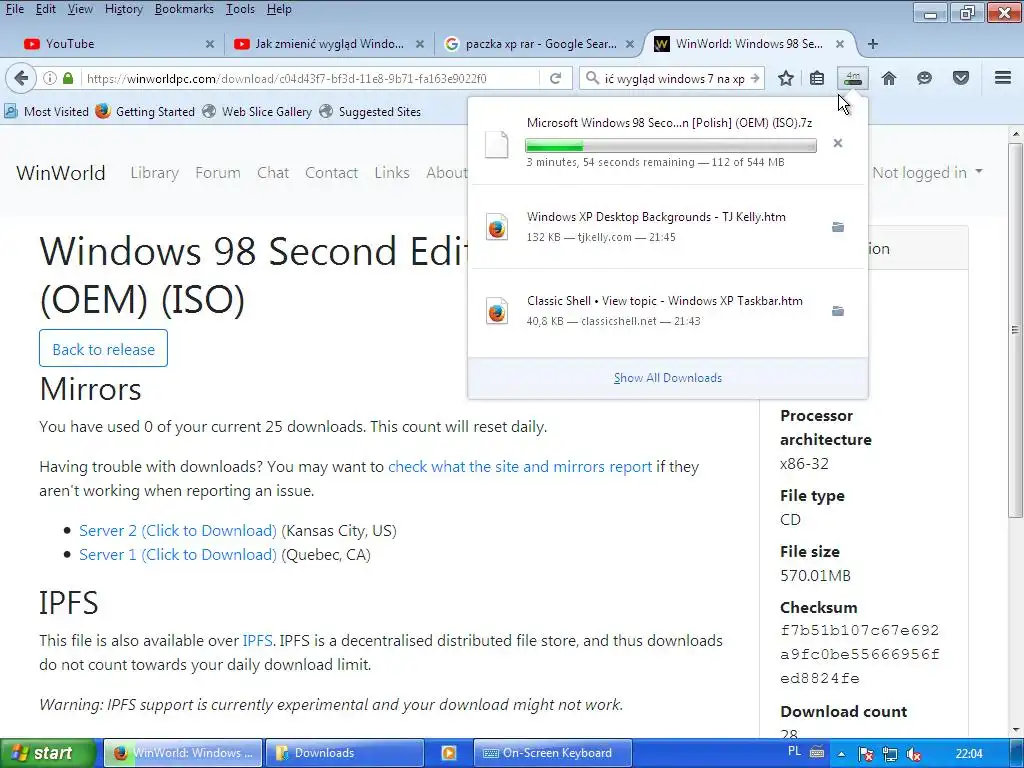
Task: Close the YouTube tab
Action: (x=210, y=44)
